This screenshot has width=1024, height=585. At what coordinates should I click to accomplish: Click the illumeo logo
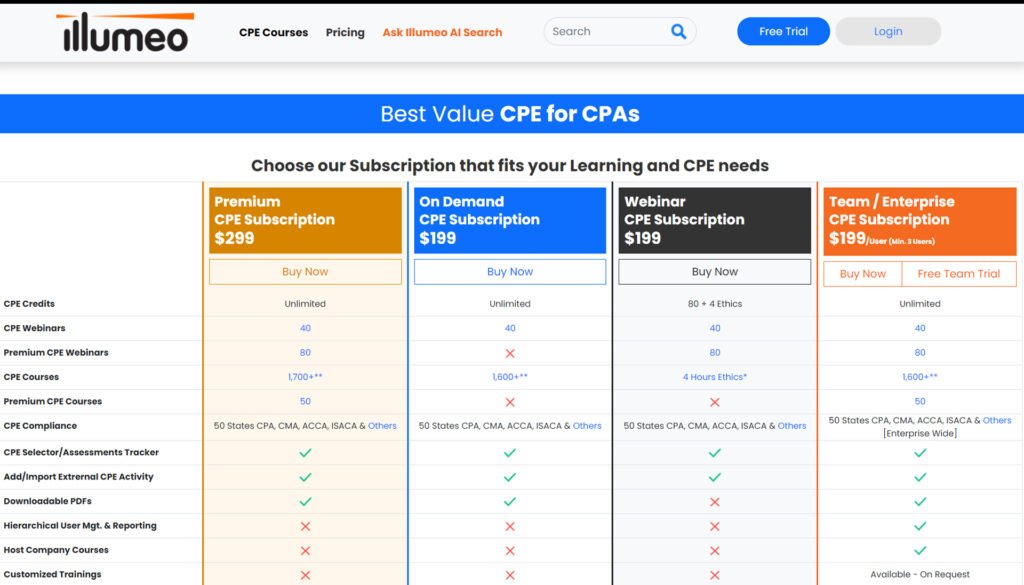(x=124, y=33)
